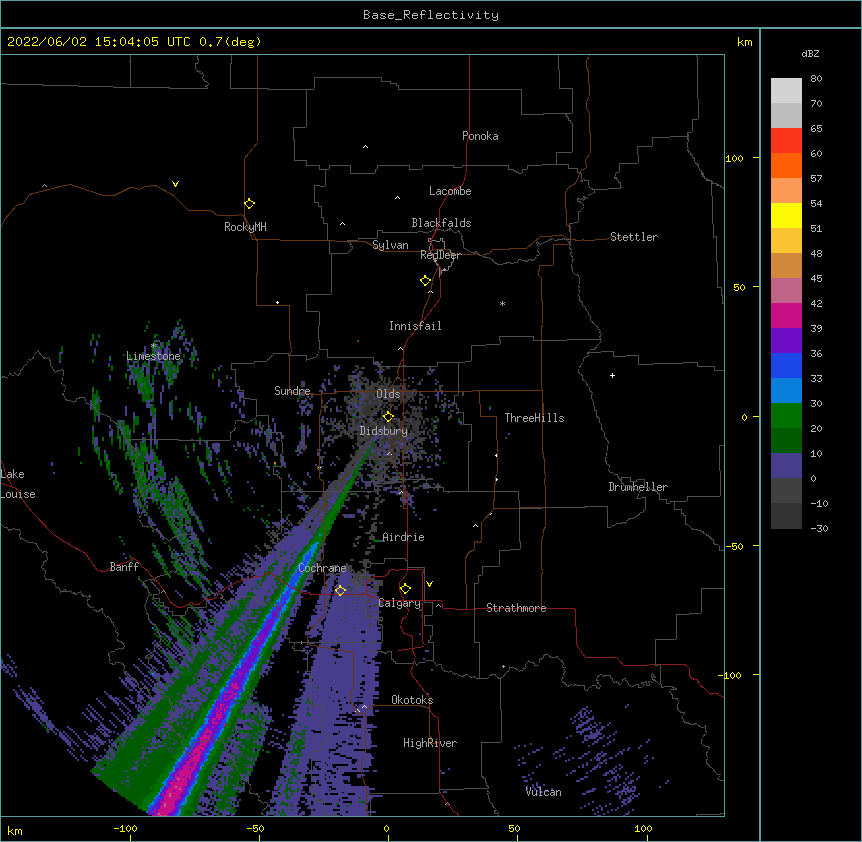Select the Calgary city label
The height and width of the screenshot is (842, 862).
400,603
